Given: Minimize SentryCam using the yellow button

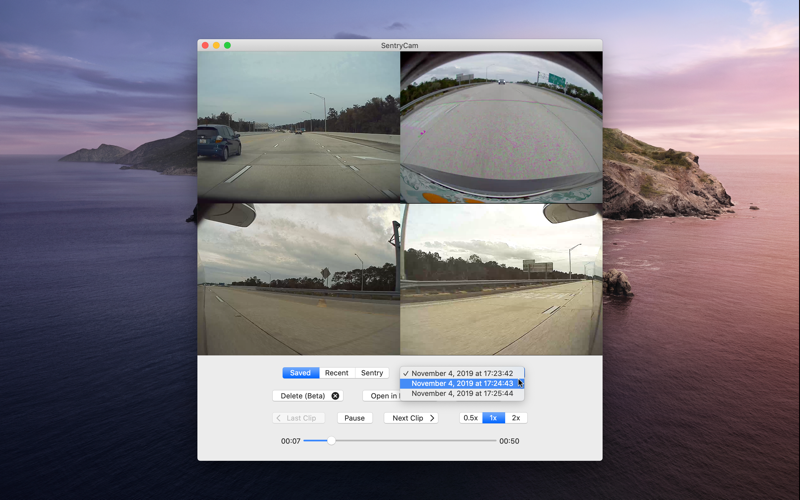Looking at the screenshot, I should click(216, 45).
